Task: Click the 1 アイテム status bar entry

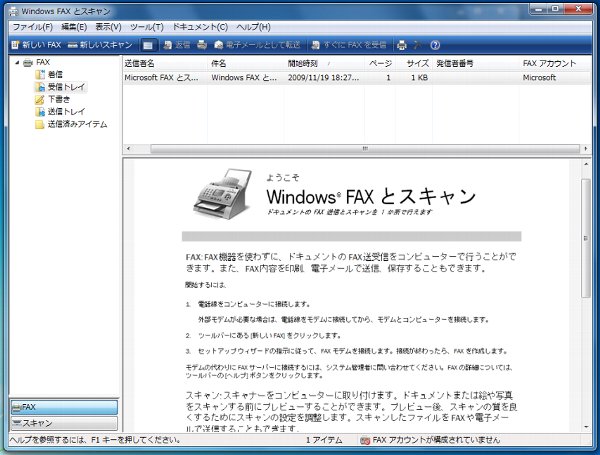Action: 324,440
